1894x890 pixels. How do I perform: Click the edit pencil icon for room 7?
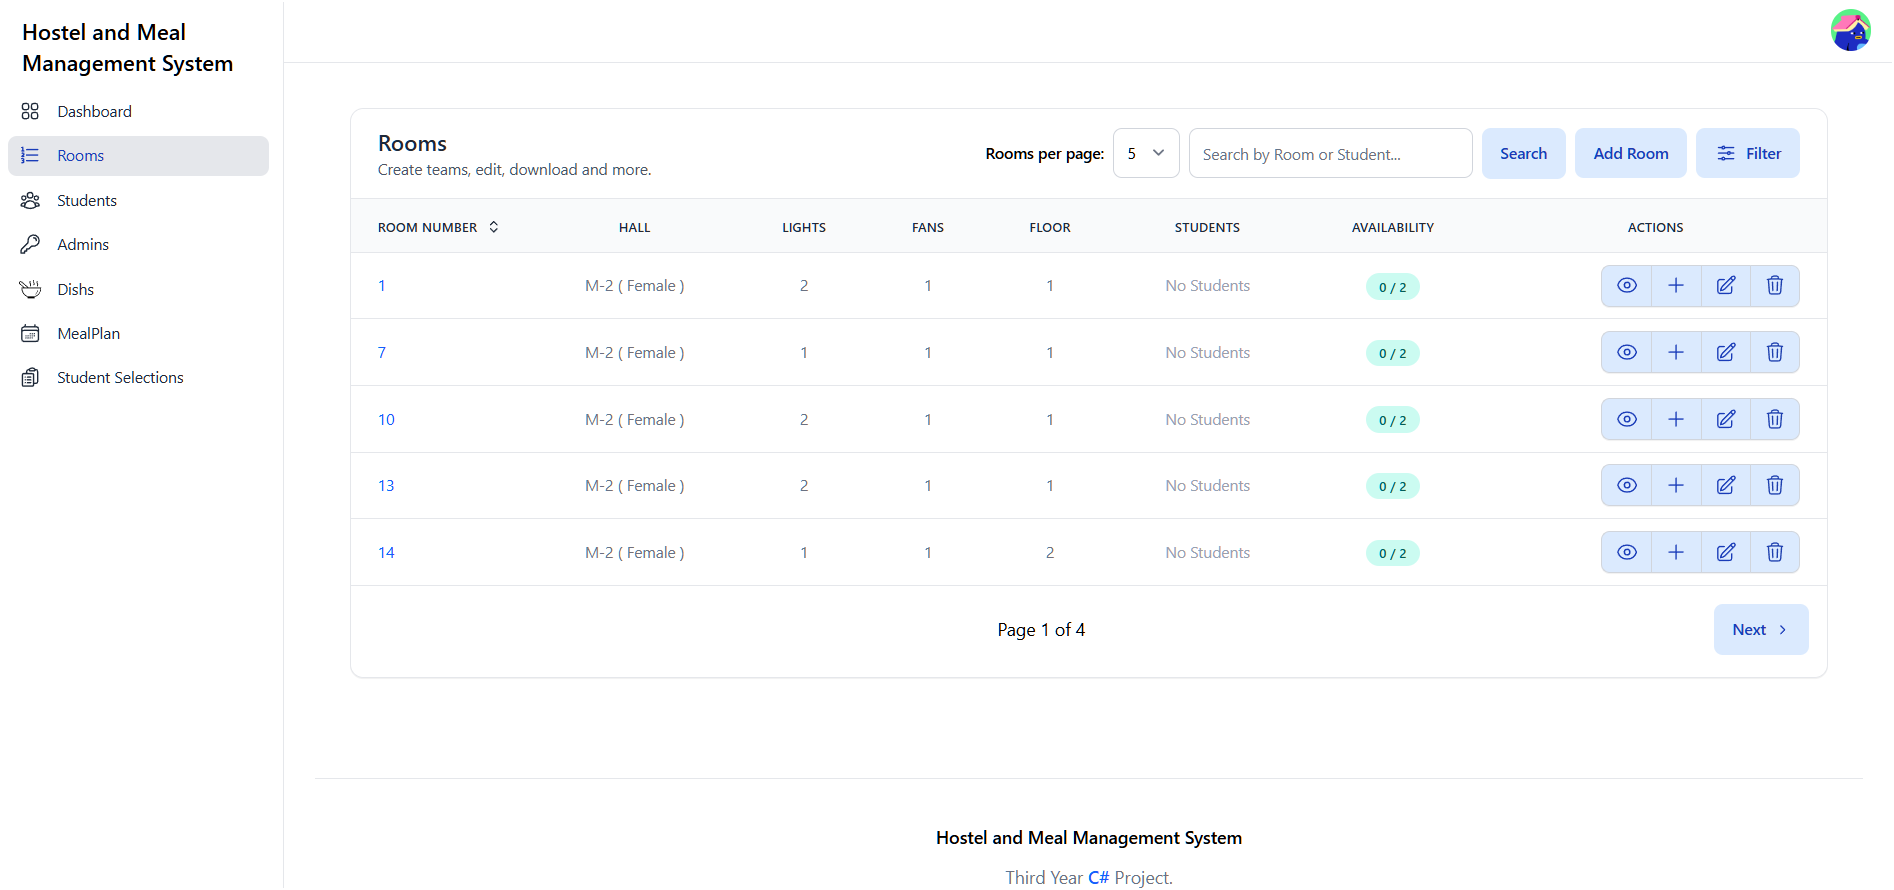pyautogui.click(x=1725, y=353)
